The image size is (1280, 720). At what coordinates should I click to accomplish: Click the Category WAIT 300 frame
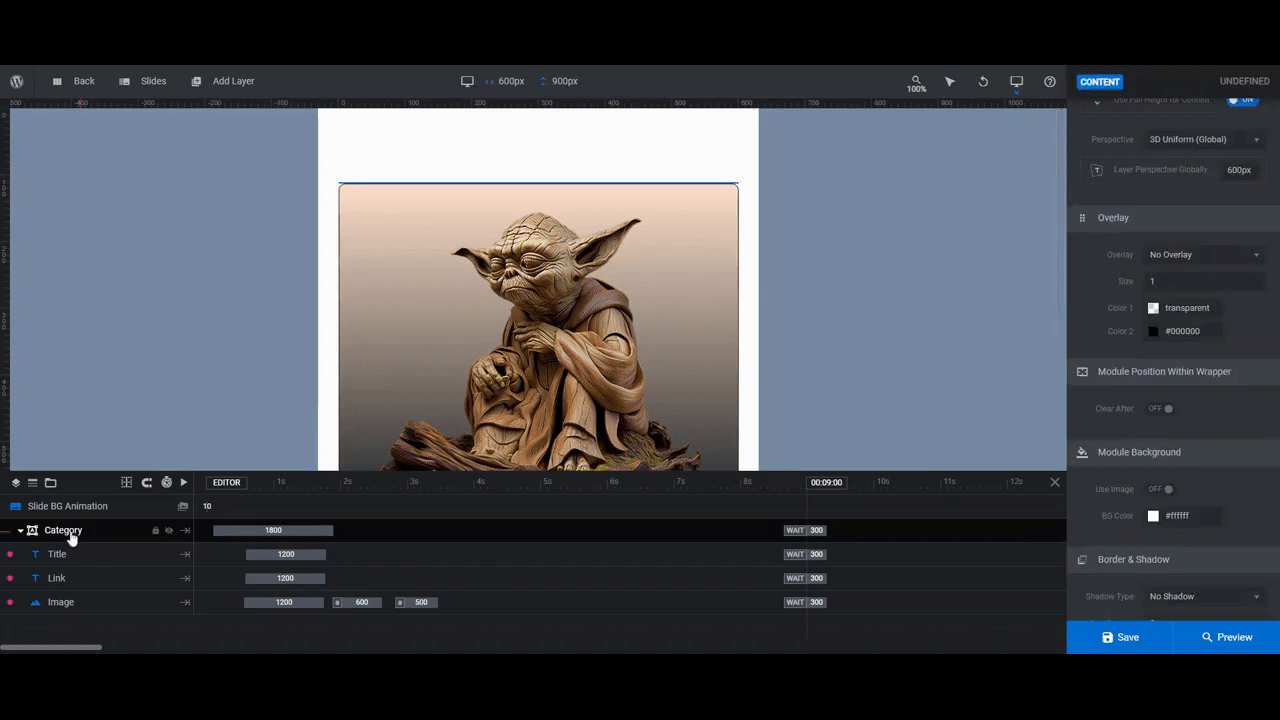pyautogui.click(x=805, y=531)
